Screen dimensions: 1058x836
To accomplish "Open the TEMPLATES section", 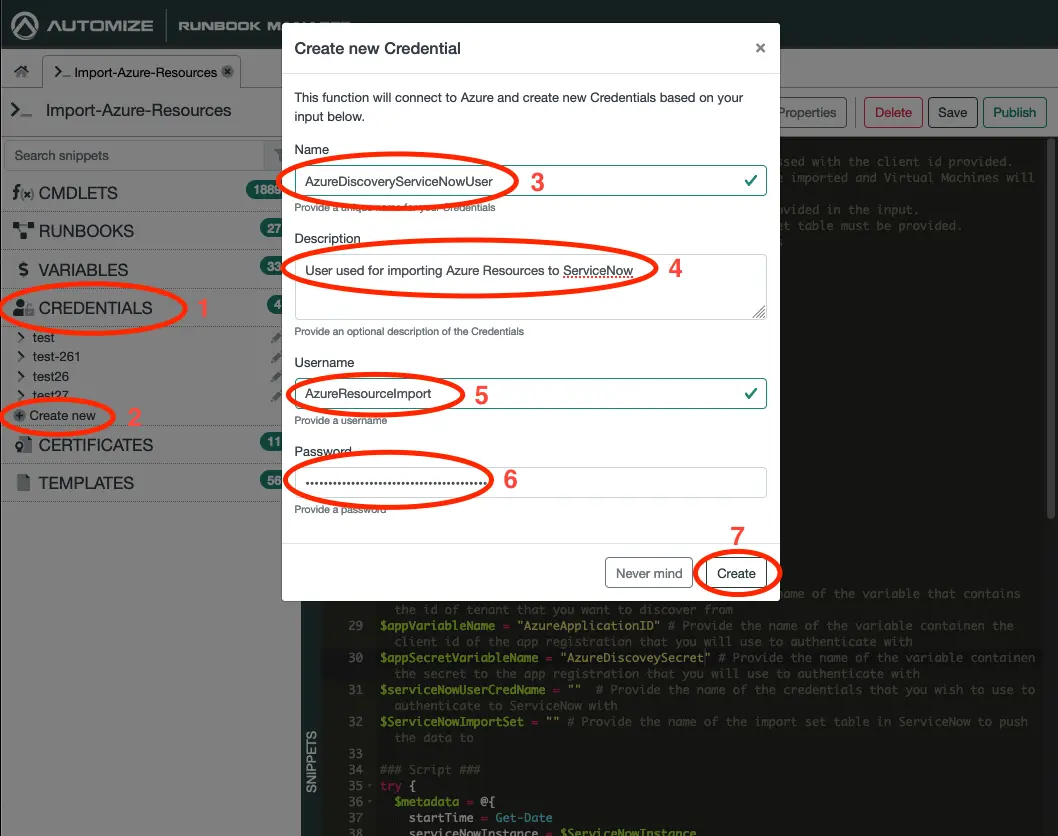I will pos(85,483).
